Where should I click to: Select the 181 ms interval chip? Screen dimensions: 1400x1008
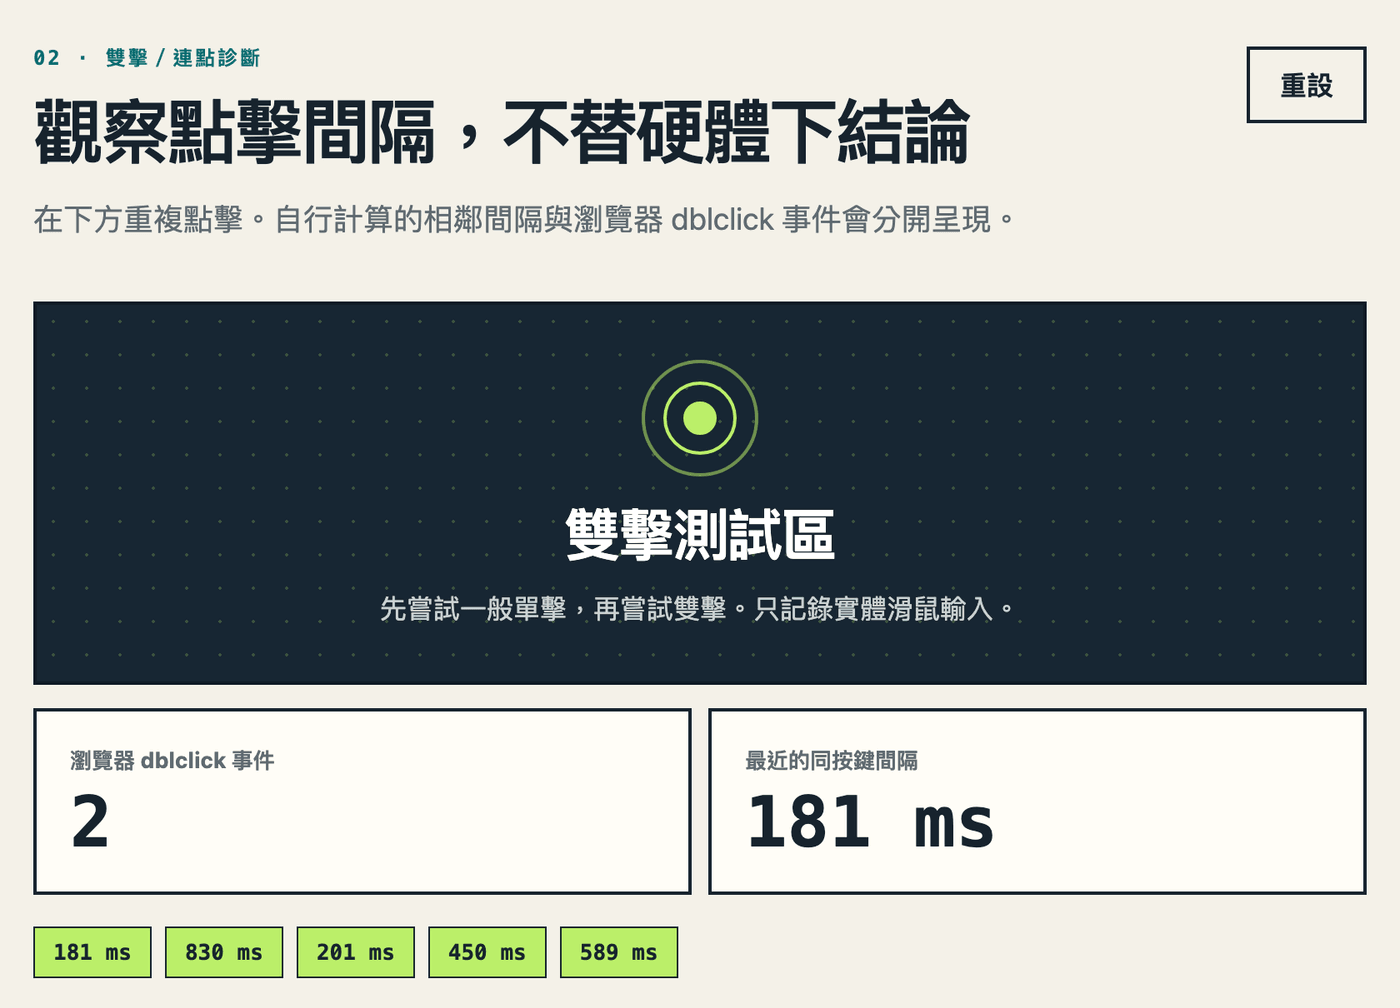[x=92, y=952]
